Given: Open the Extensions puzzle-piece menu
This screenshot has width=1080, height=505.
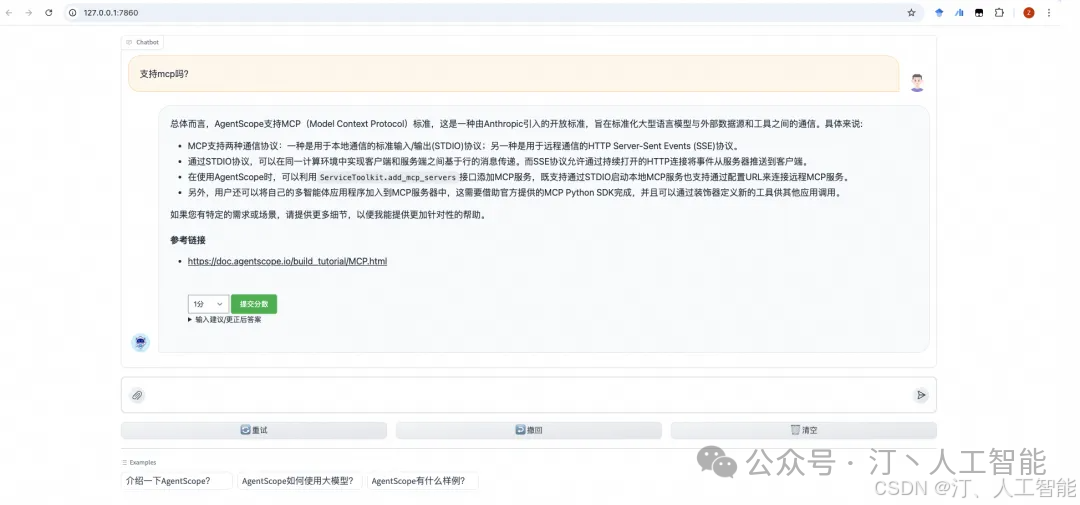Looking at the screenshot, I should (x=999, y=12).
